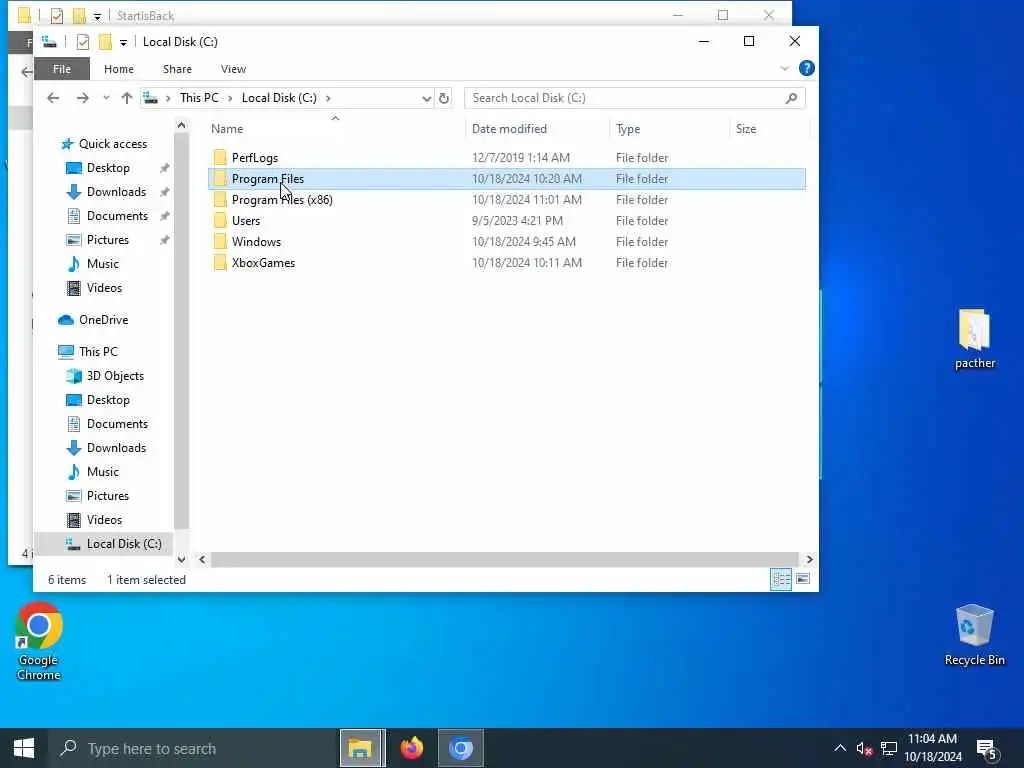
Task: Switch to Details view layout
Action: pyautogui.click(x=780, y=579)
